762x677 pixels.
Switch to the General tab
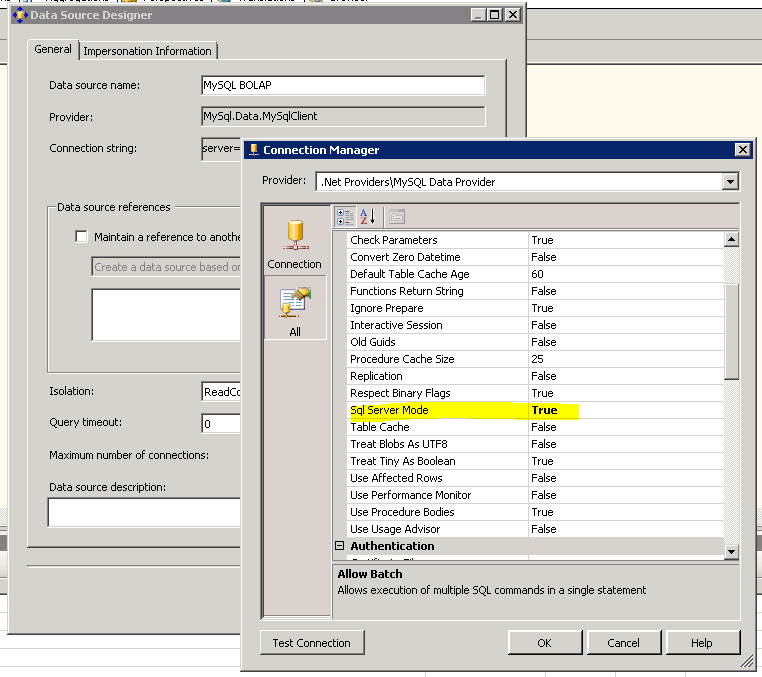pyautogui.click(x=52, y=49)
